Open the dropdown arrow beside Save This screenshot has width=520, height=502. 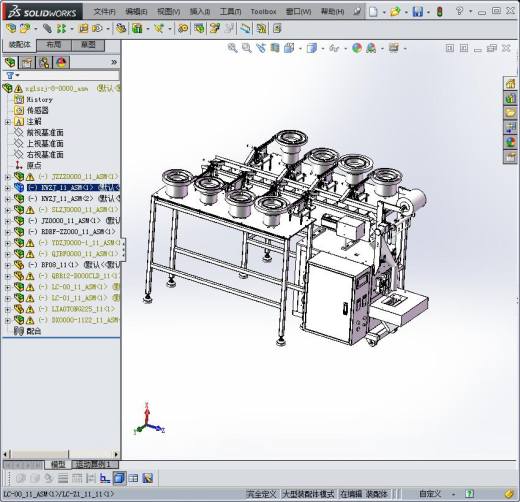428,12
